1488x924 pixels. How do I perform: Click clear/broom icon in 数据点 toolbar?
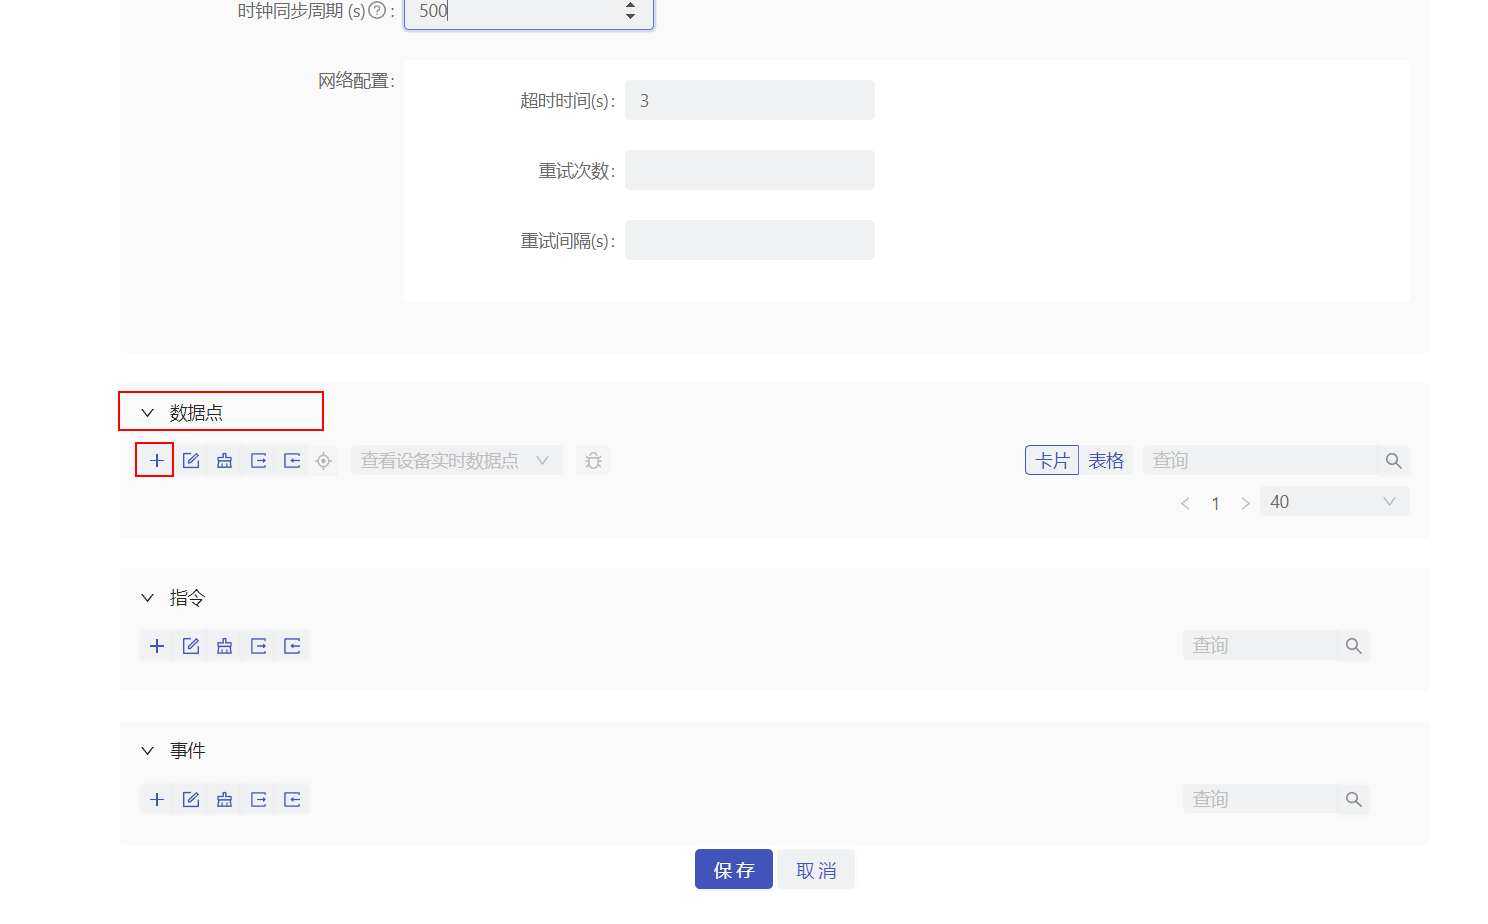coord(224,460)
